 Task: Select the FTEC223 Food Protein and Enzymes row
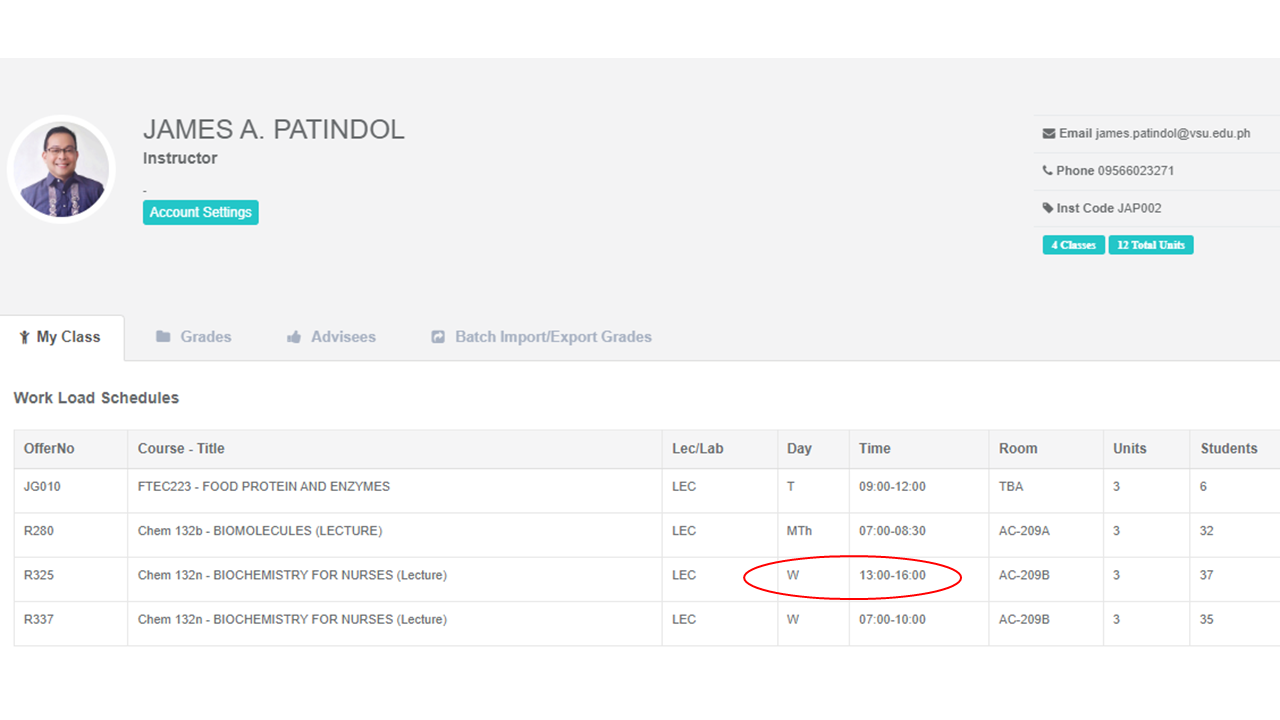[x=263, y=487]
